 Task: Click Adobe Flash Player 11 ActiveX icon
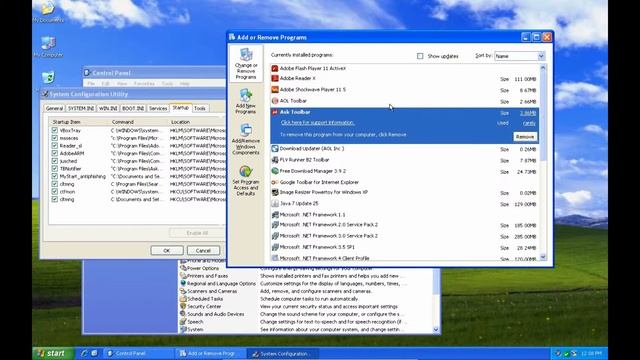coord(275,69)
